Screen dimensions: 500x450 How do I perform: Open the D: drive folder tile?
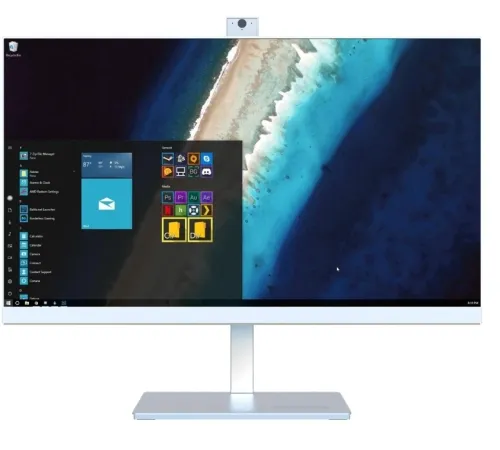[x=200, y=230]
